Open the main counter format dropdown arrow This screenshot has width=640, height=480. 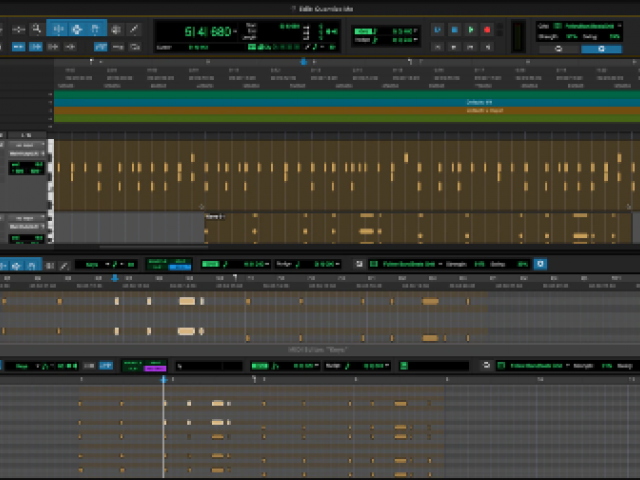[x=235, y=31]
